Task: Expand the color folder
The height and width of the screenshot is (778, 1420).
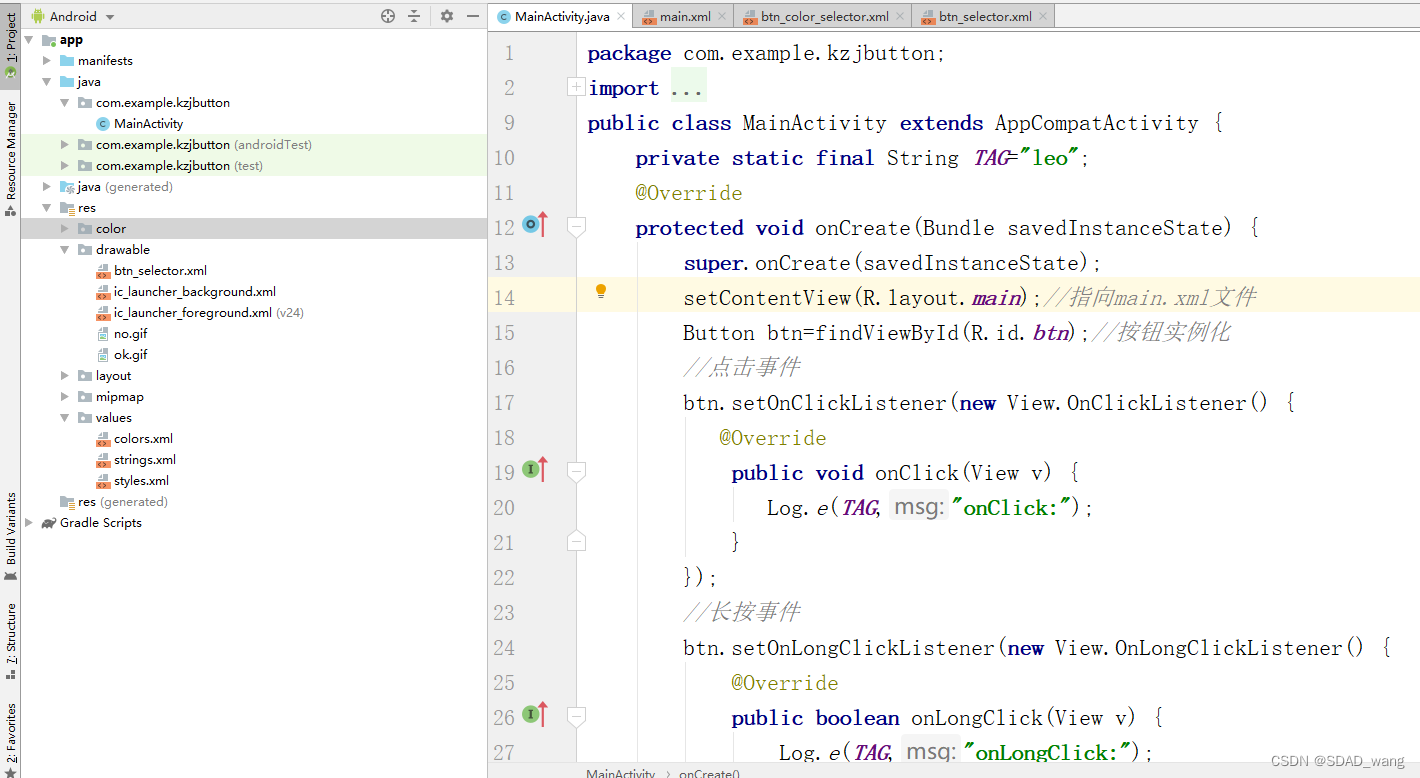Action: click(65, 229)
